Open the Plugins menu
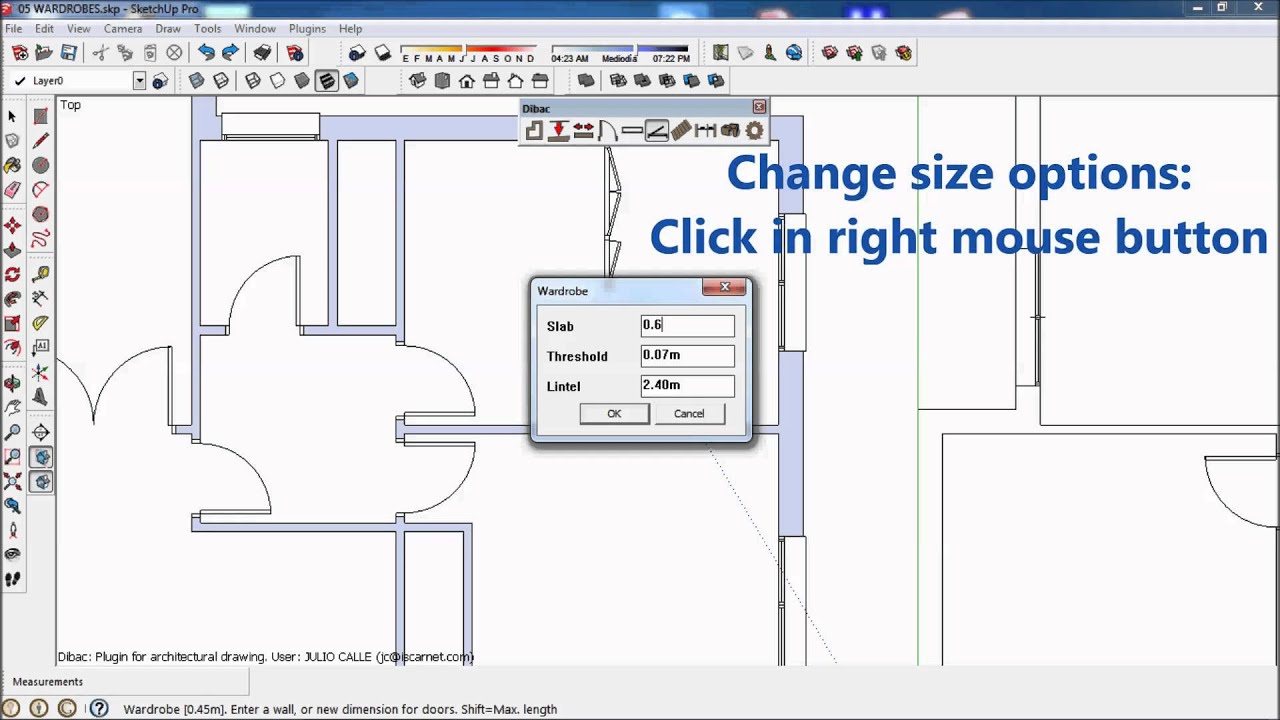 (307, 29)
